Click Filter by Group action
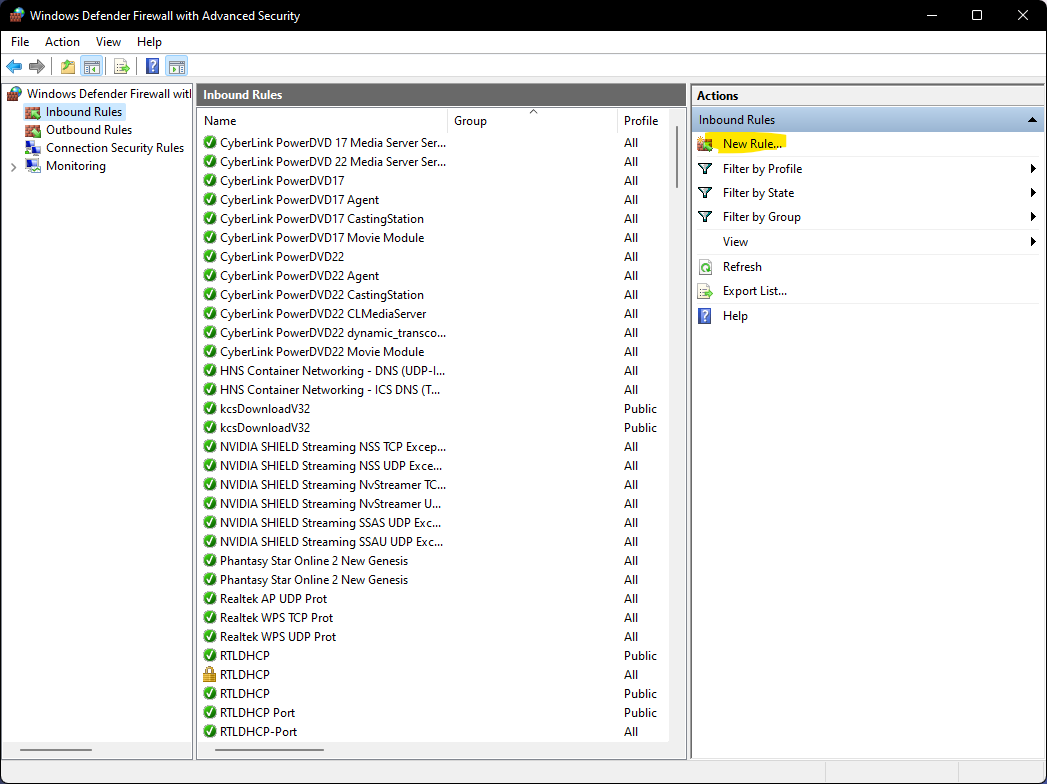This screenshot has height=784, width=1047. point(762,217)
